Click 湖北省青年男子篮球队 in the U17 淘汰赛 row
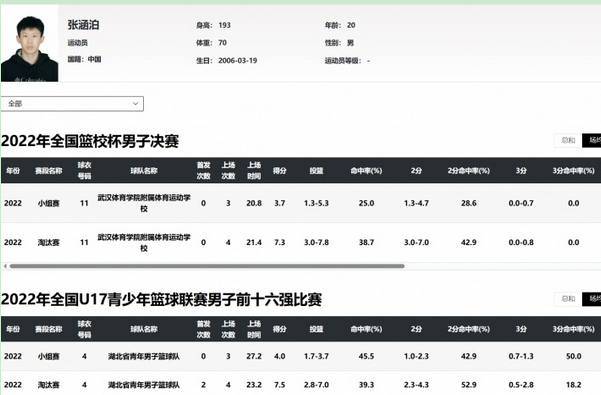Image resolution: width=601 pixels, height=395 pixels. point(144,385)
